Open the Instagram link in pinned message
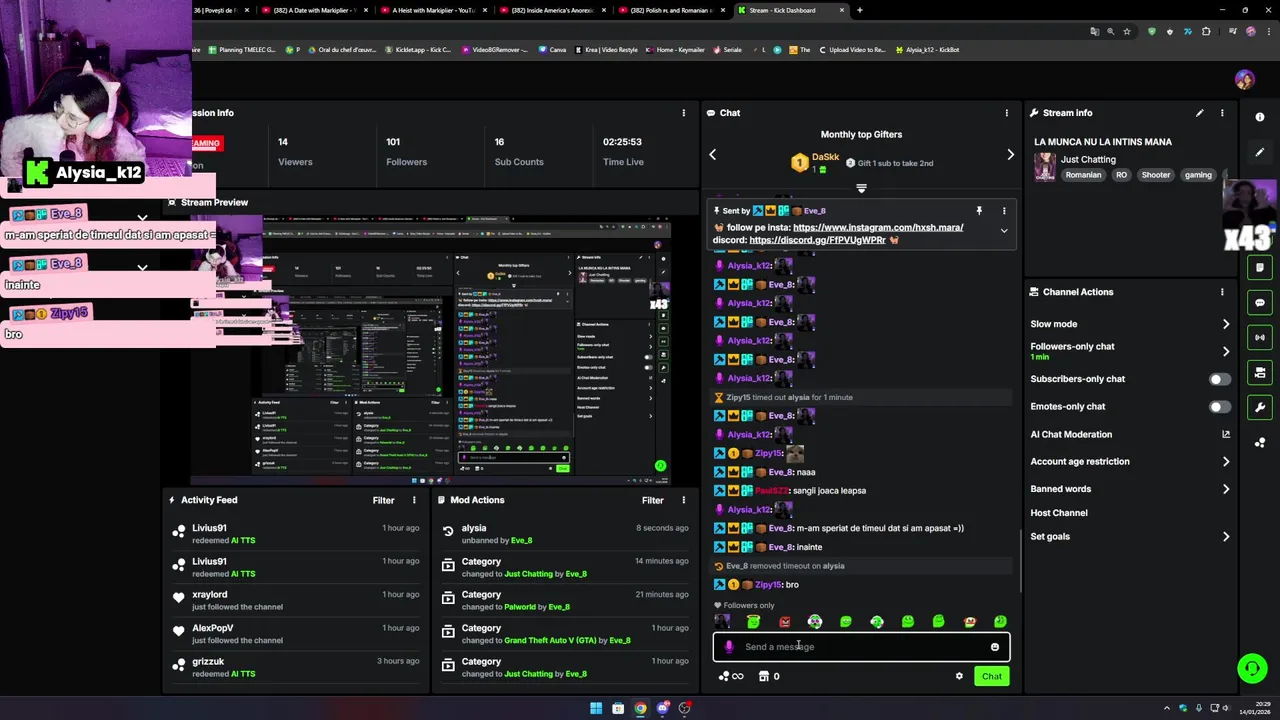This screenshot has height=720, width=1280. coord(878,228)
